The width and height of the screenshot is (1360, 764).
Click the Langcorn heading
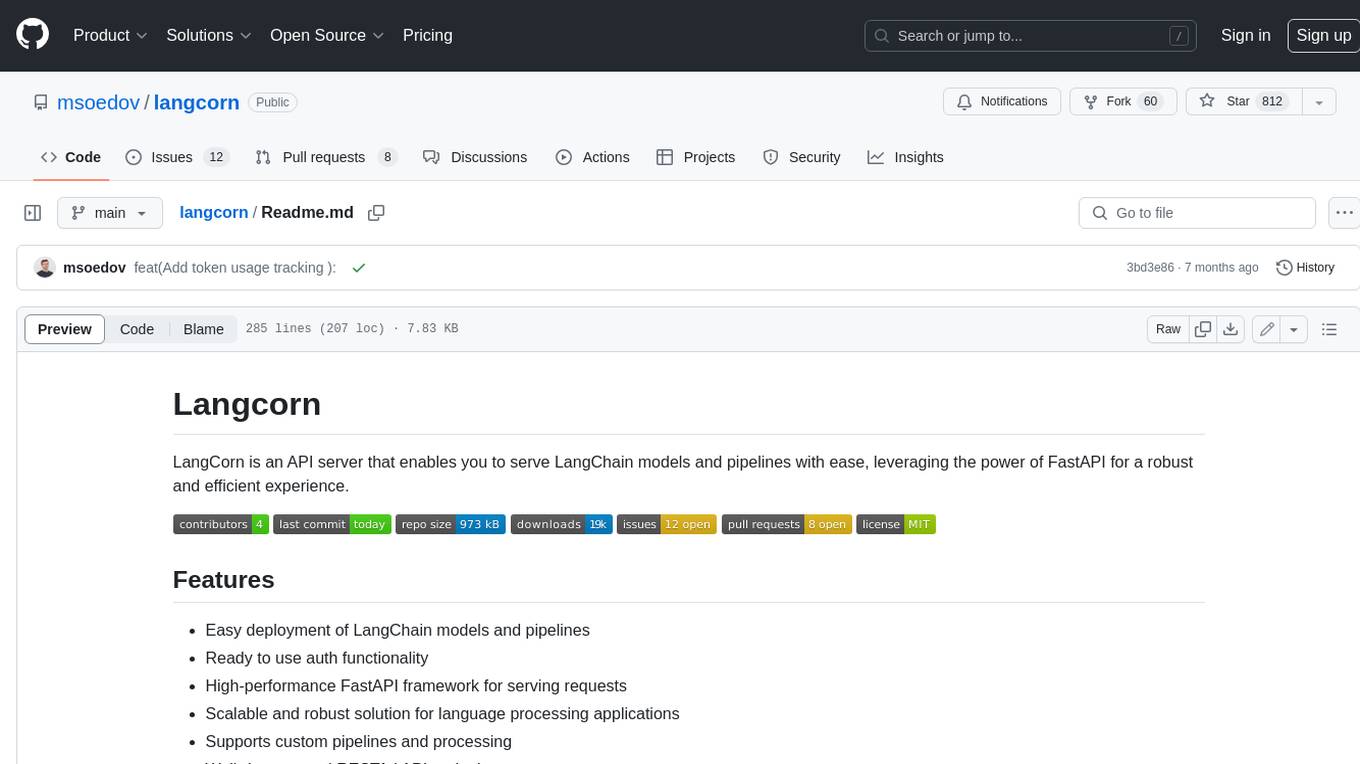tap(247, 404)
